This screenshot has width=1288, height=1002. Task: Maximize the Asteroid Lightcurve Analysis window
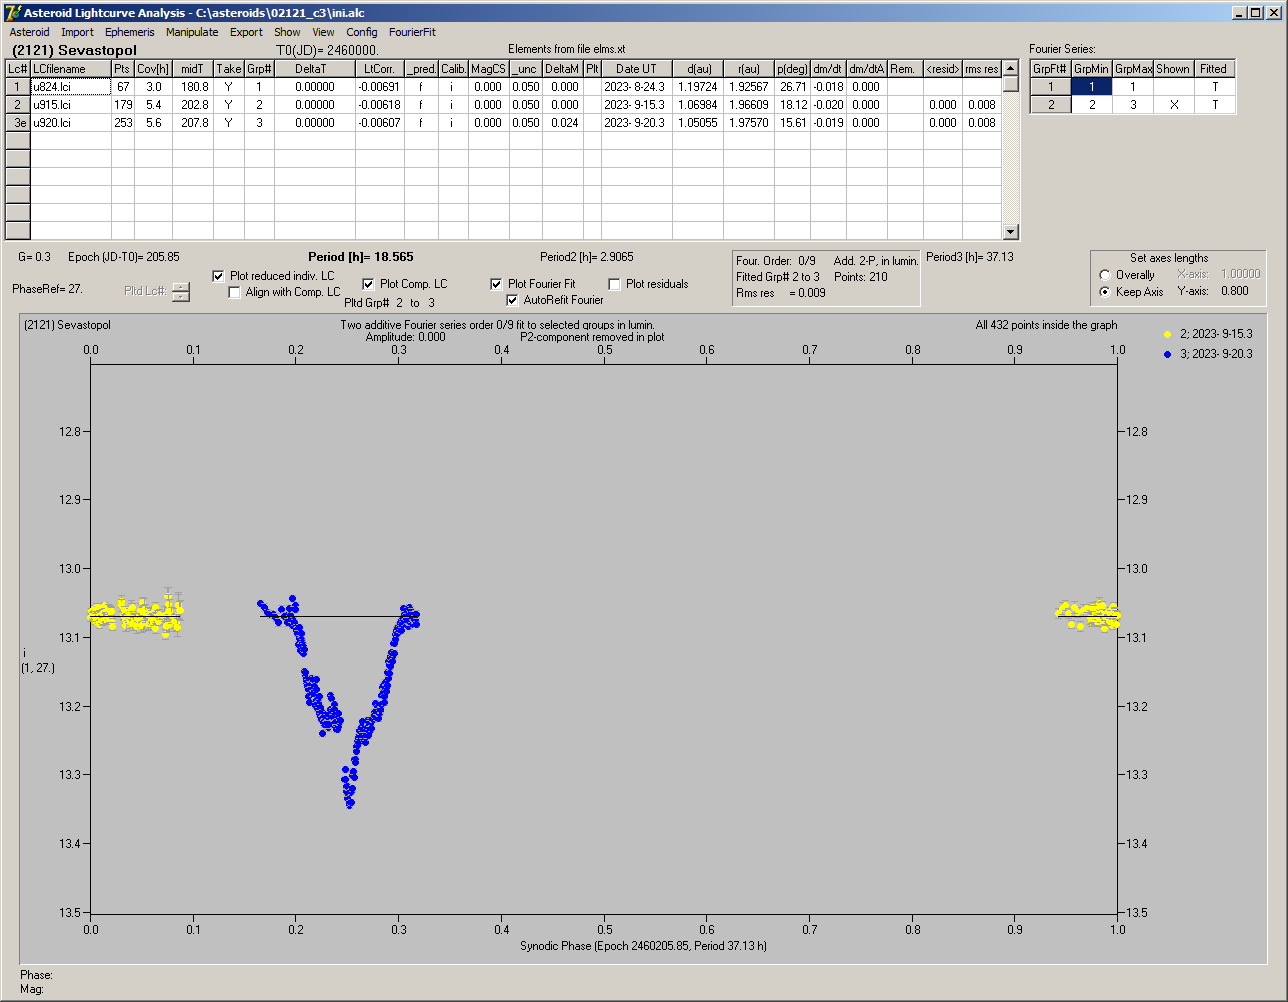pos(1256,12)
